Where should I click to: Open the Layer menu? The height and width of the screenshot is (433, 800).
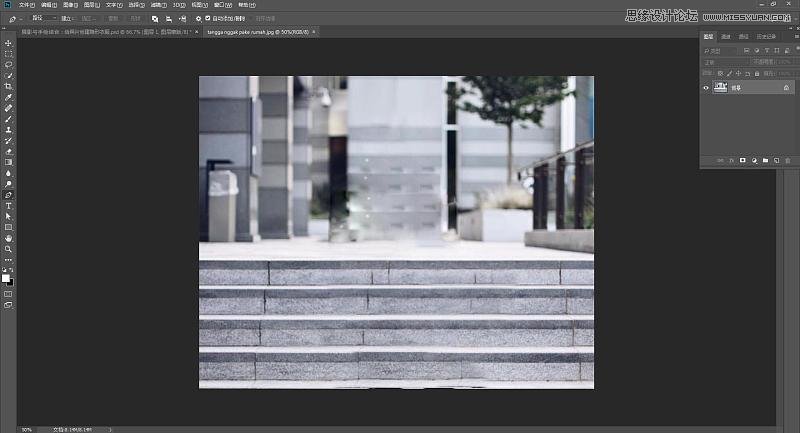(x=92, y=5)
